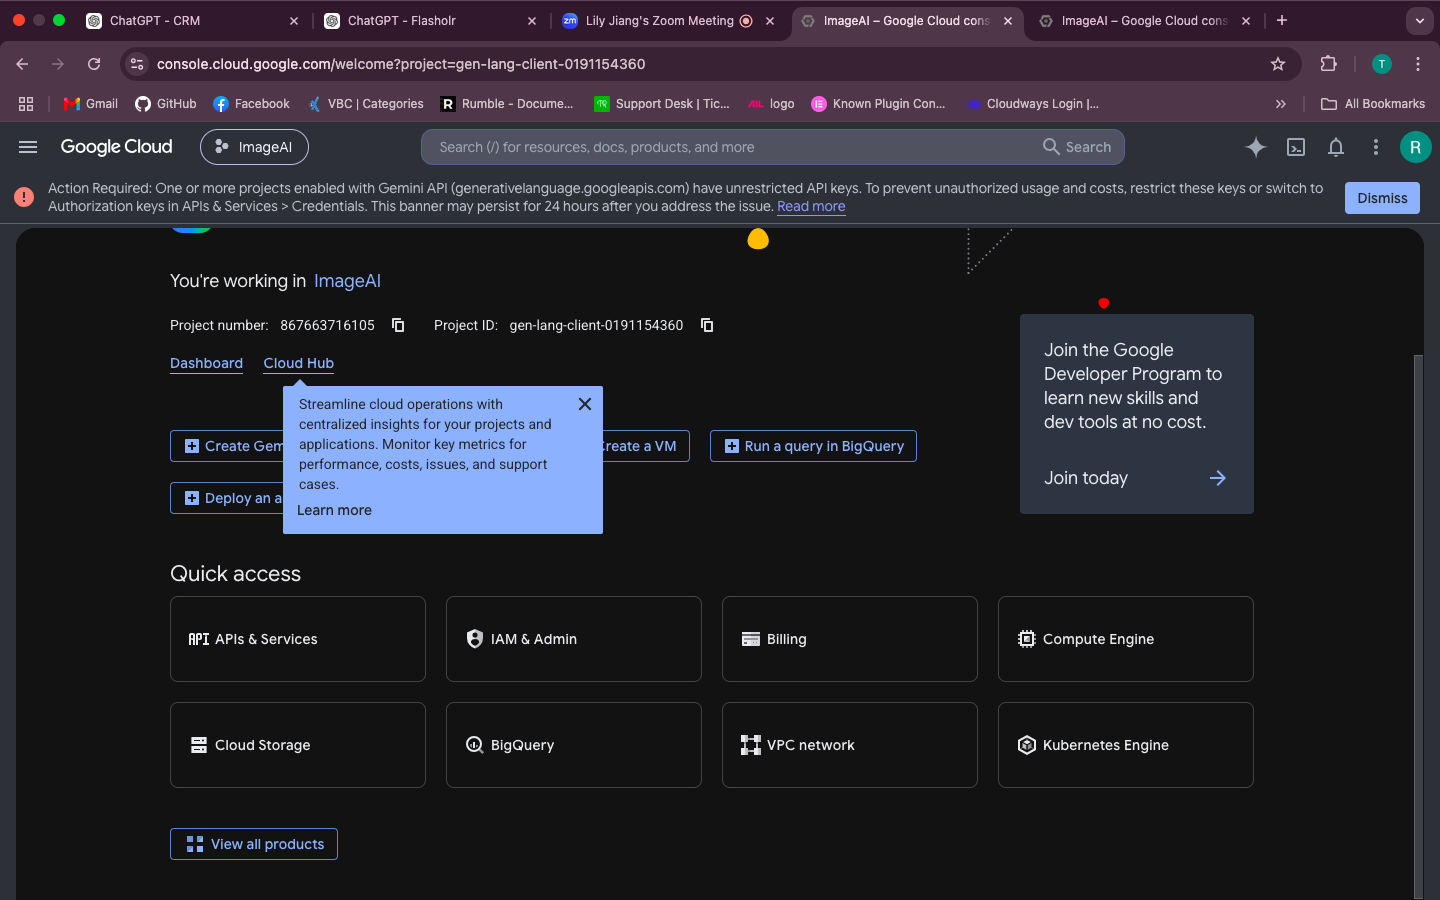
Task: Open the VBC | Categories bookmark
Action: pyautogui.click(x=365, y=104)
